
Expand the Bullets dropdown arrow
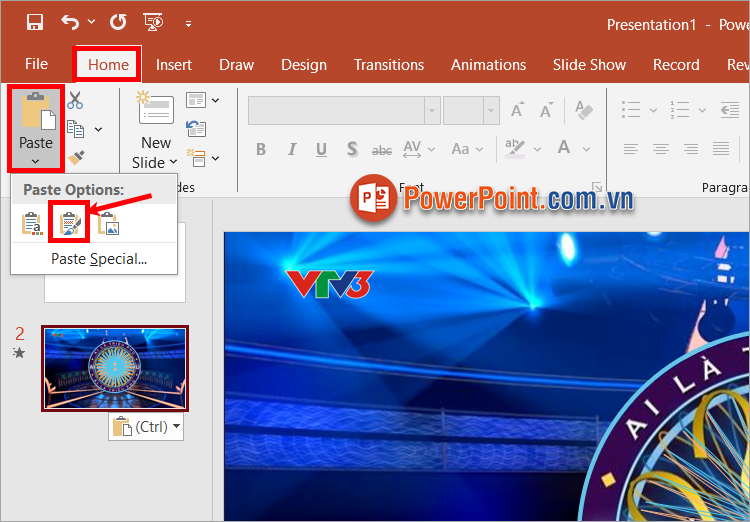click(653, 111)
